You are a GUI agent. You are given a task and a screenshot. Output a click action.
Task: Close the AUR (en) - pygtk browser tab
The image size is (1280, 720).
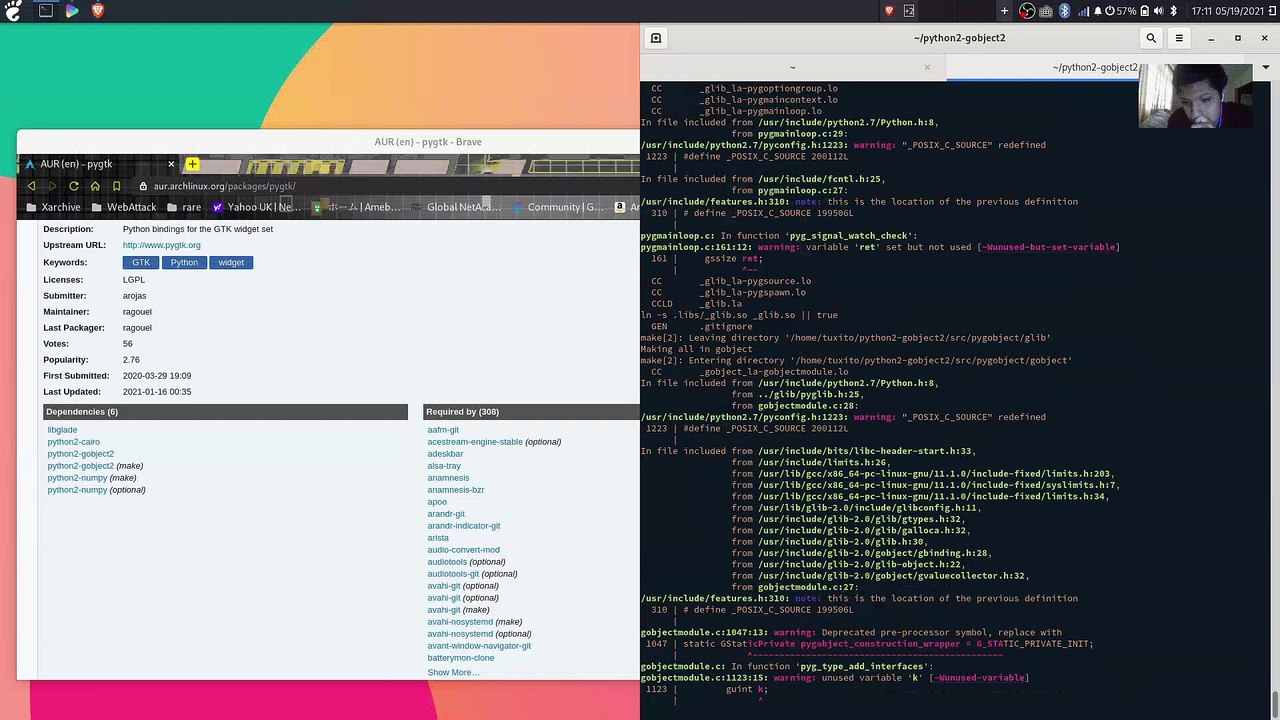tap(171, 164)
